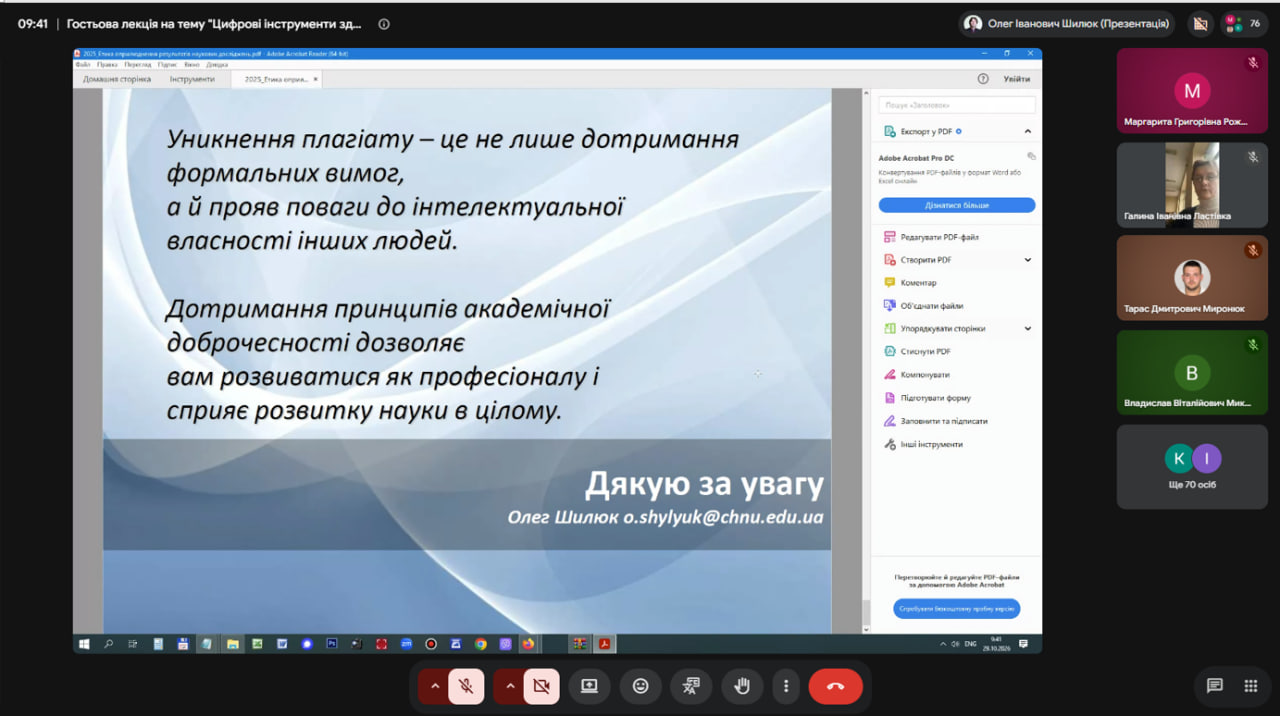Open emoji reactions button
Image resolution: width=1280 pixels, height=716 pixels.
tap(640, 686)
